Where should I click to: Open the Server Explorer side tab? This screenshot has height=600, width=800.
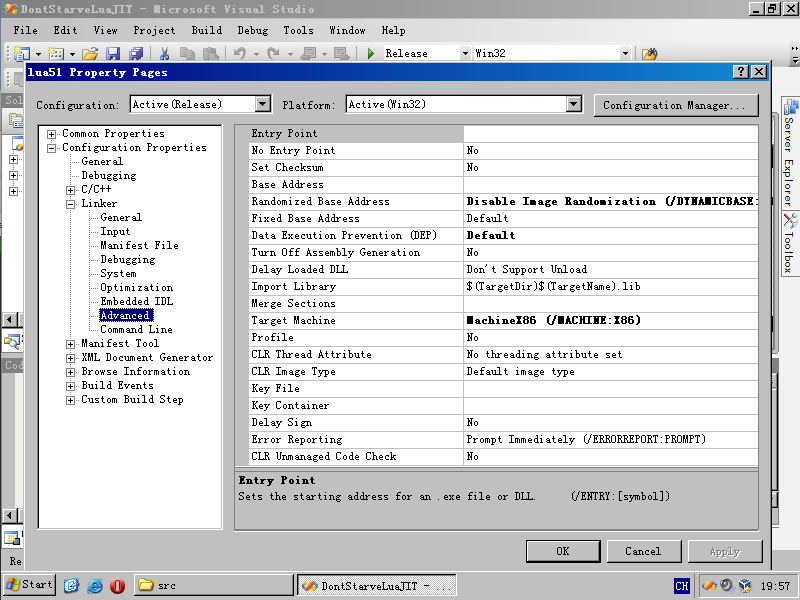[x=789, y=153]
